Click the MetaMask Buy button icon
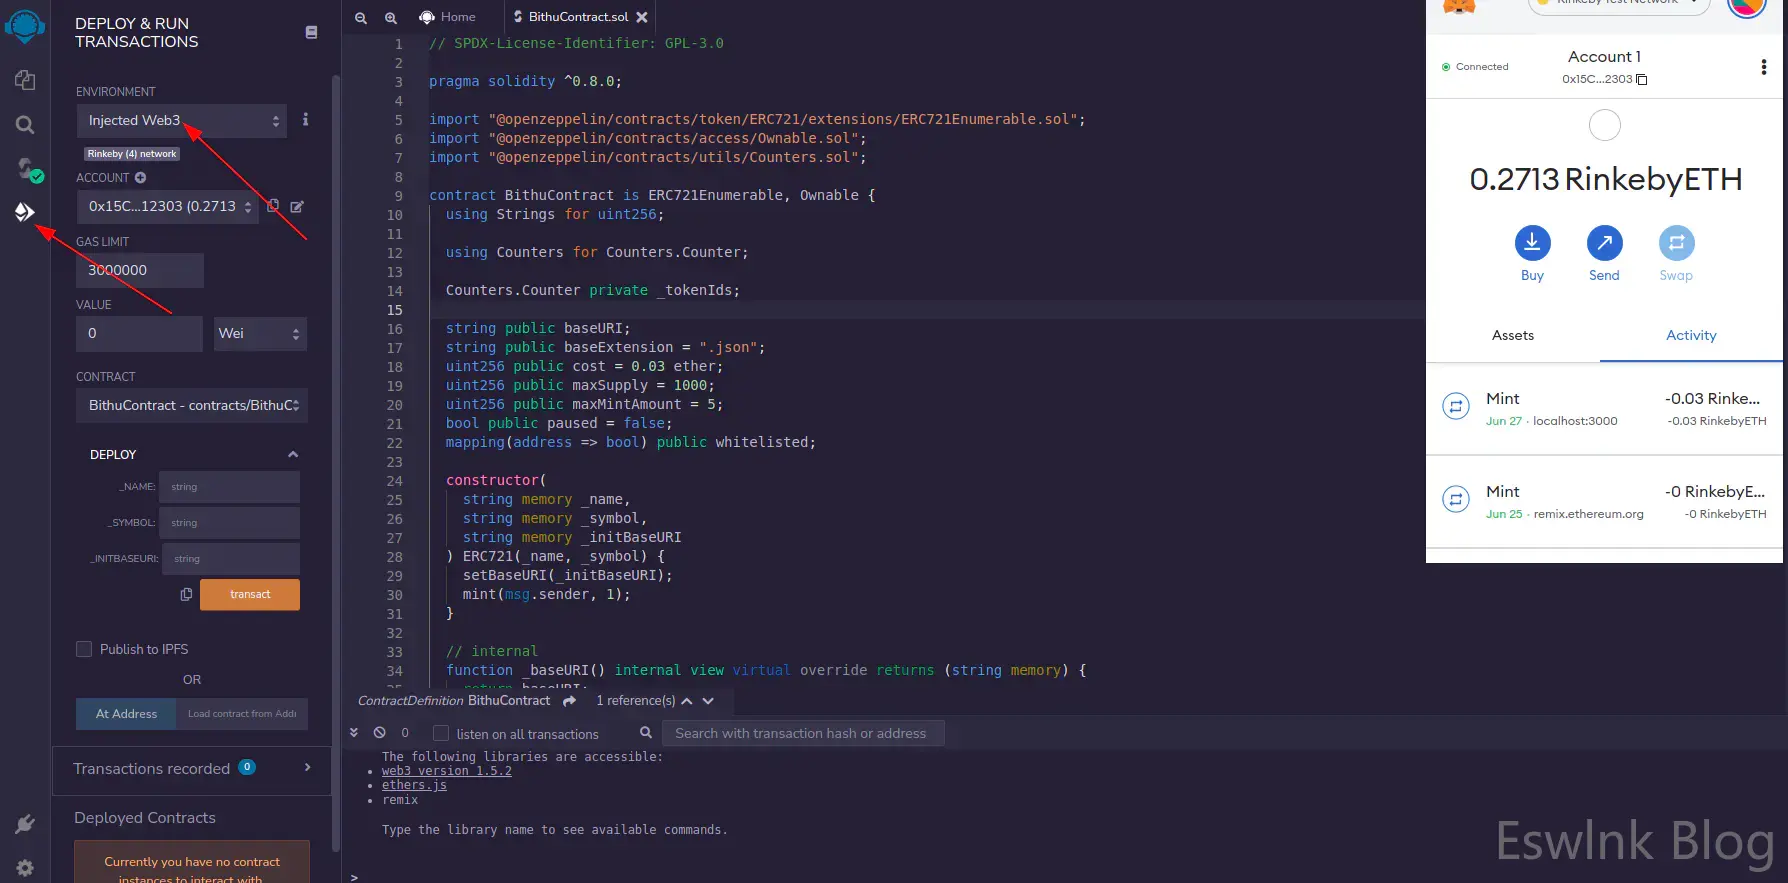This screenshot has height=883, width=1788. tap(1532, 243)
